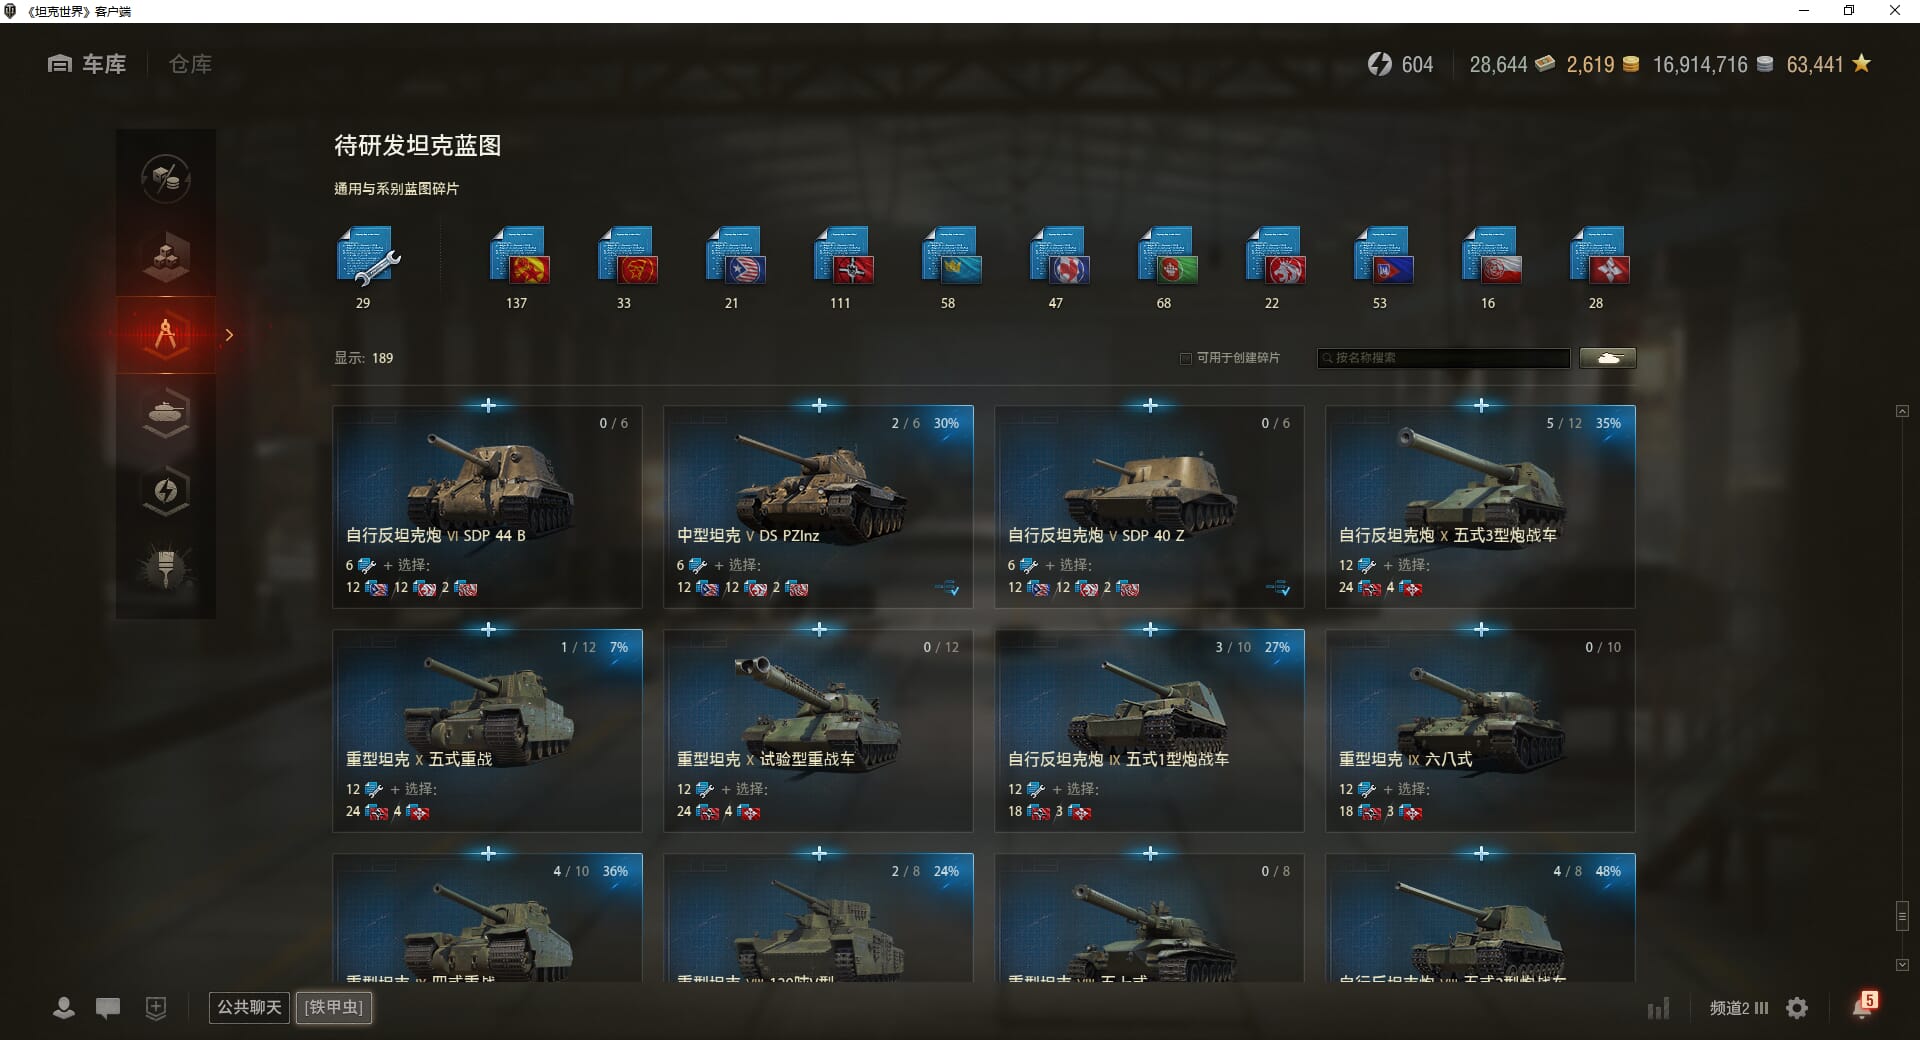Open the contacts person icon at the bottom left
Viewport: 1920px width, 1040px height.
pos(64,1008)
